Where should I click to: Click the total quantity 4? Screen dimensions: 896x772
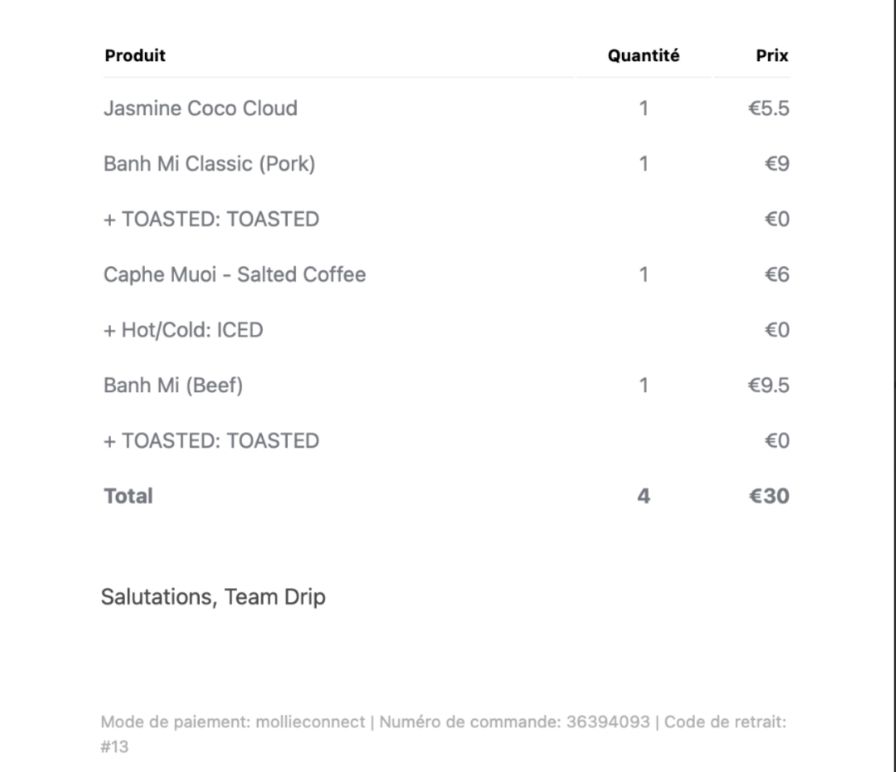[643, 496]
